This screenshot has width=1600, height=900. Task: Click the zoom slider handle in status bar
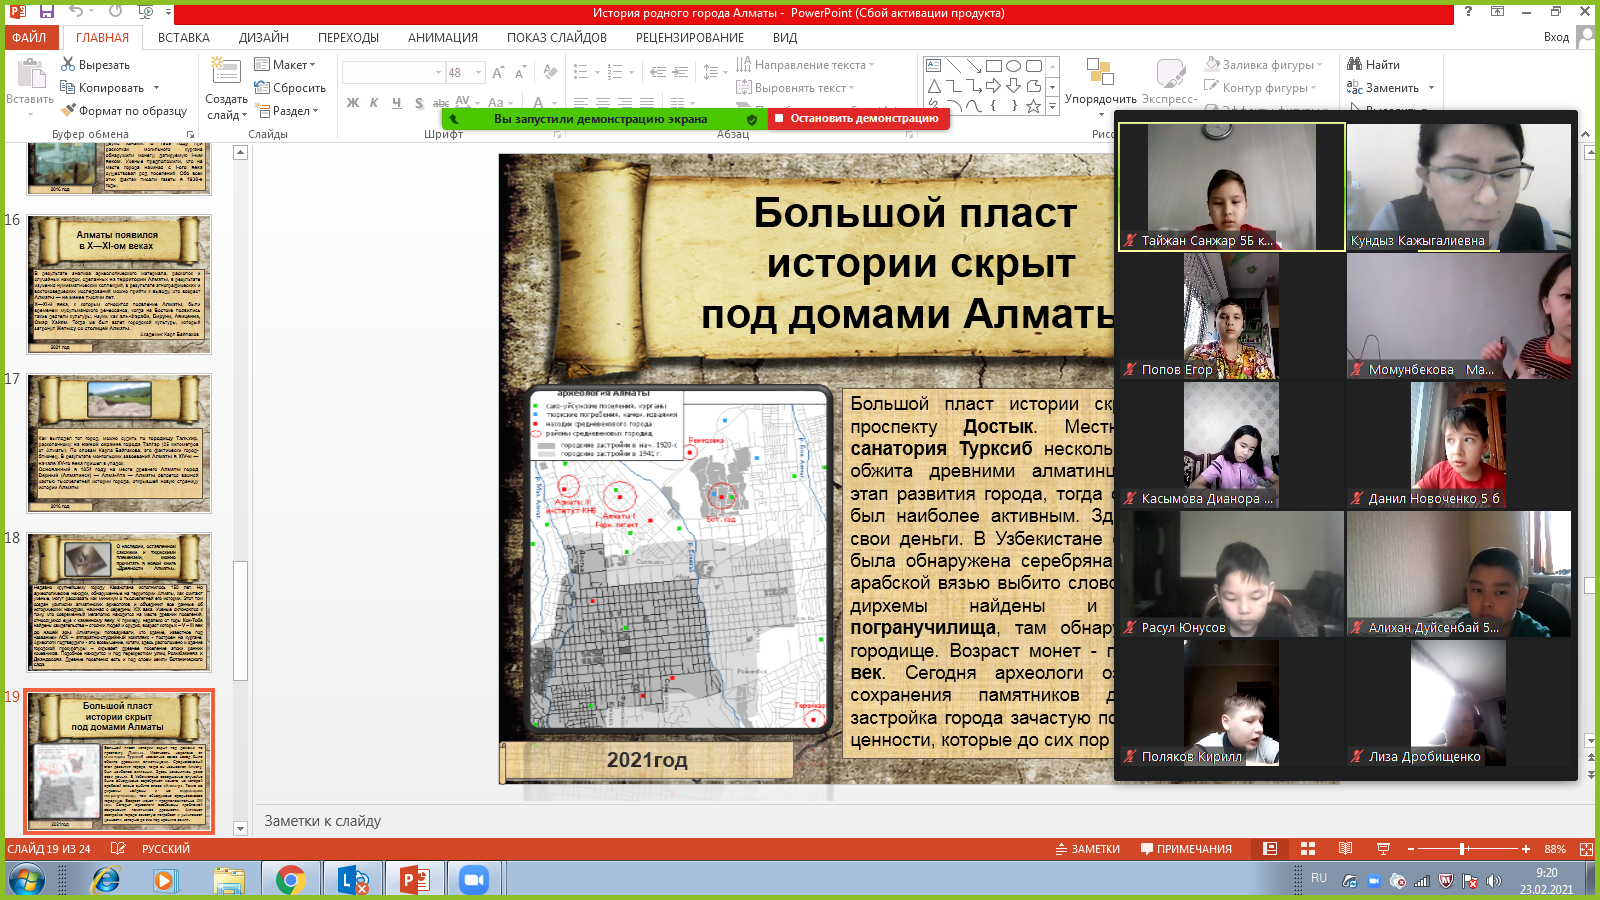[1463, 849]
